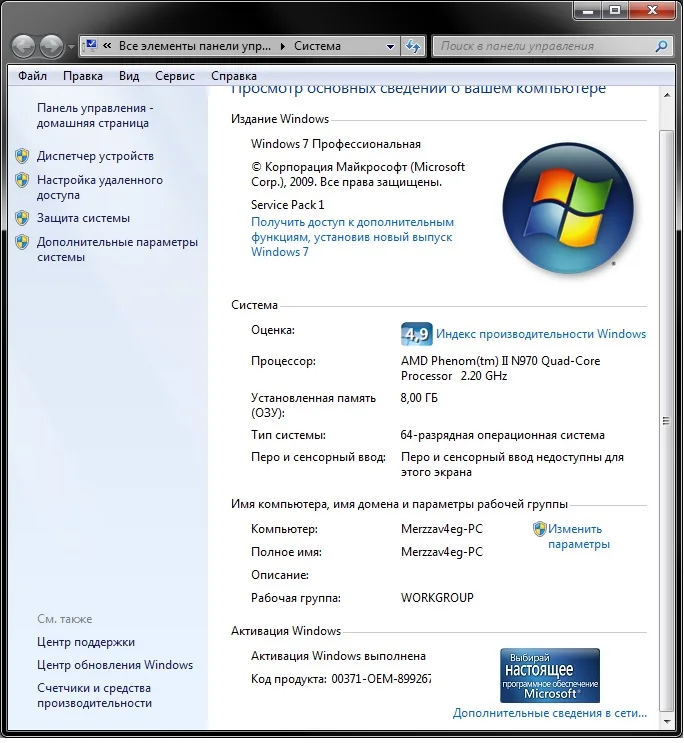
Task: Click the vertical scrollbar thumb
Action: coord(667,420)
